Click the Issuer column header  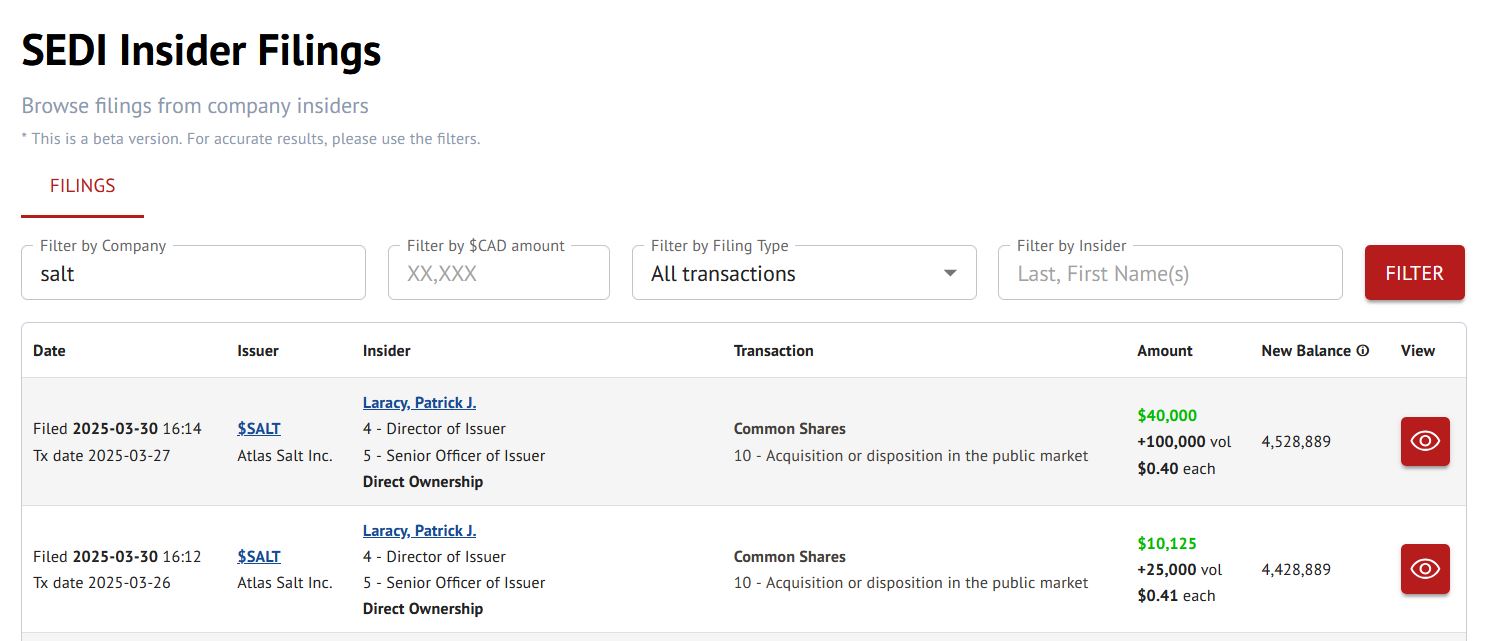point(258,351)
